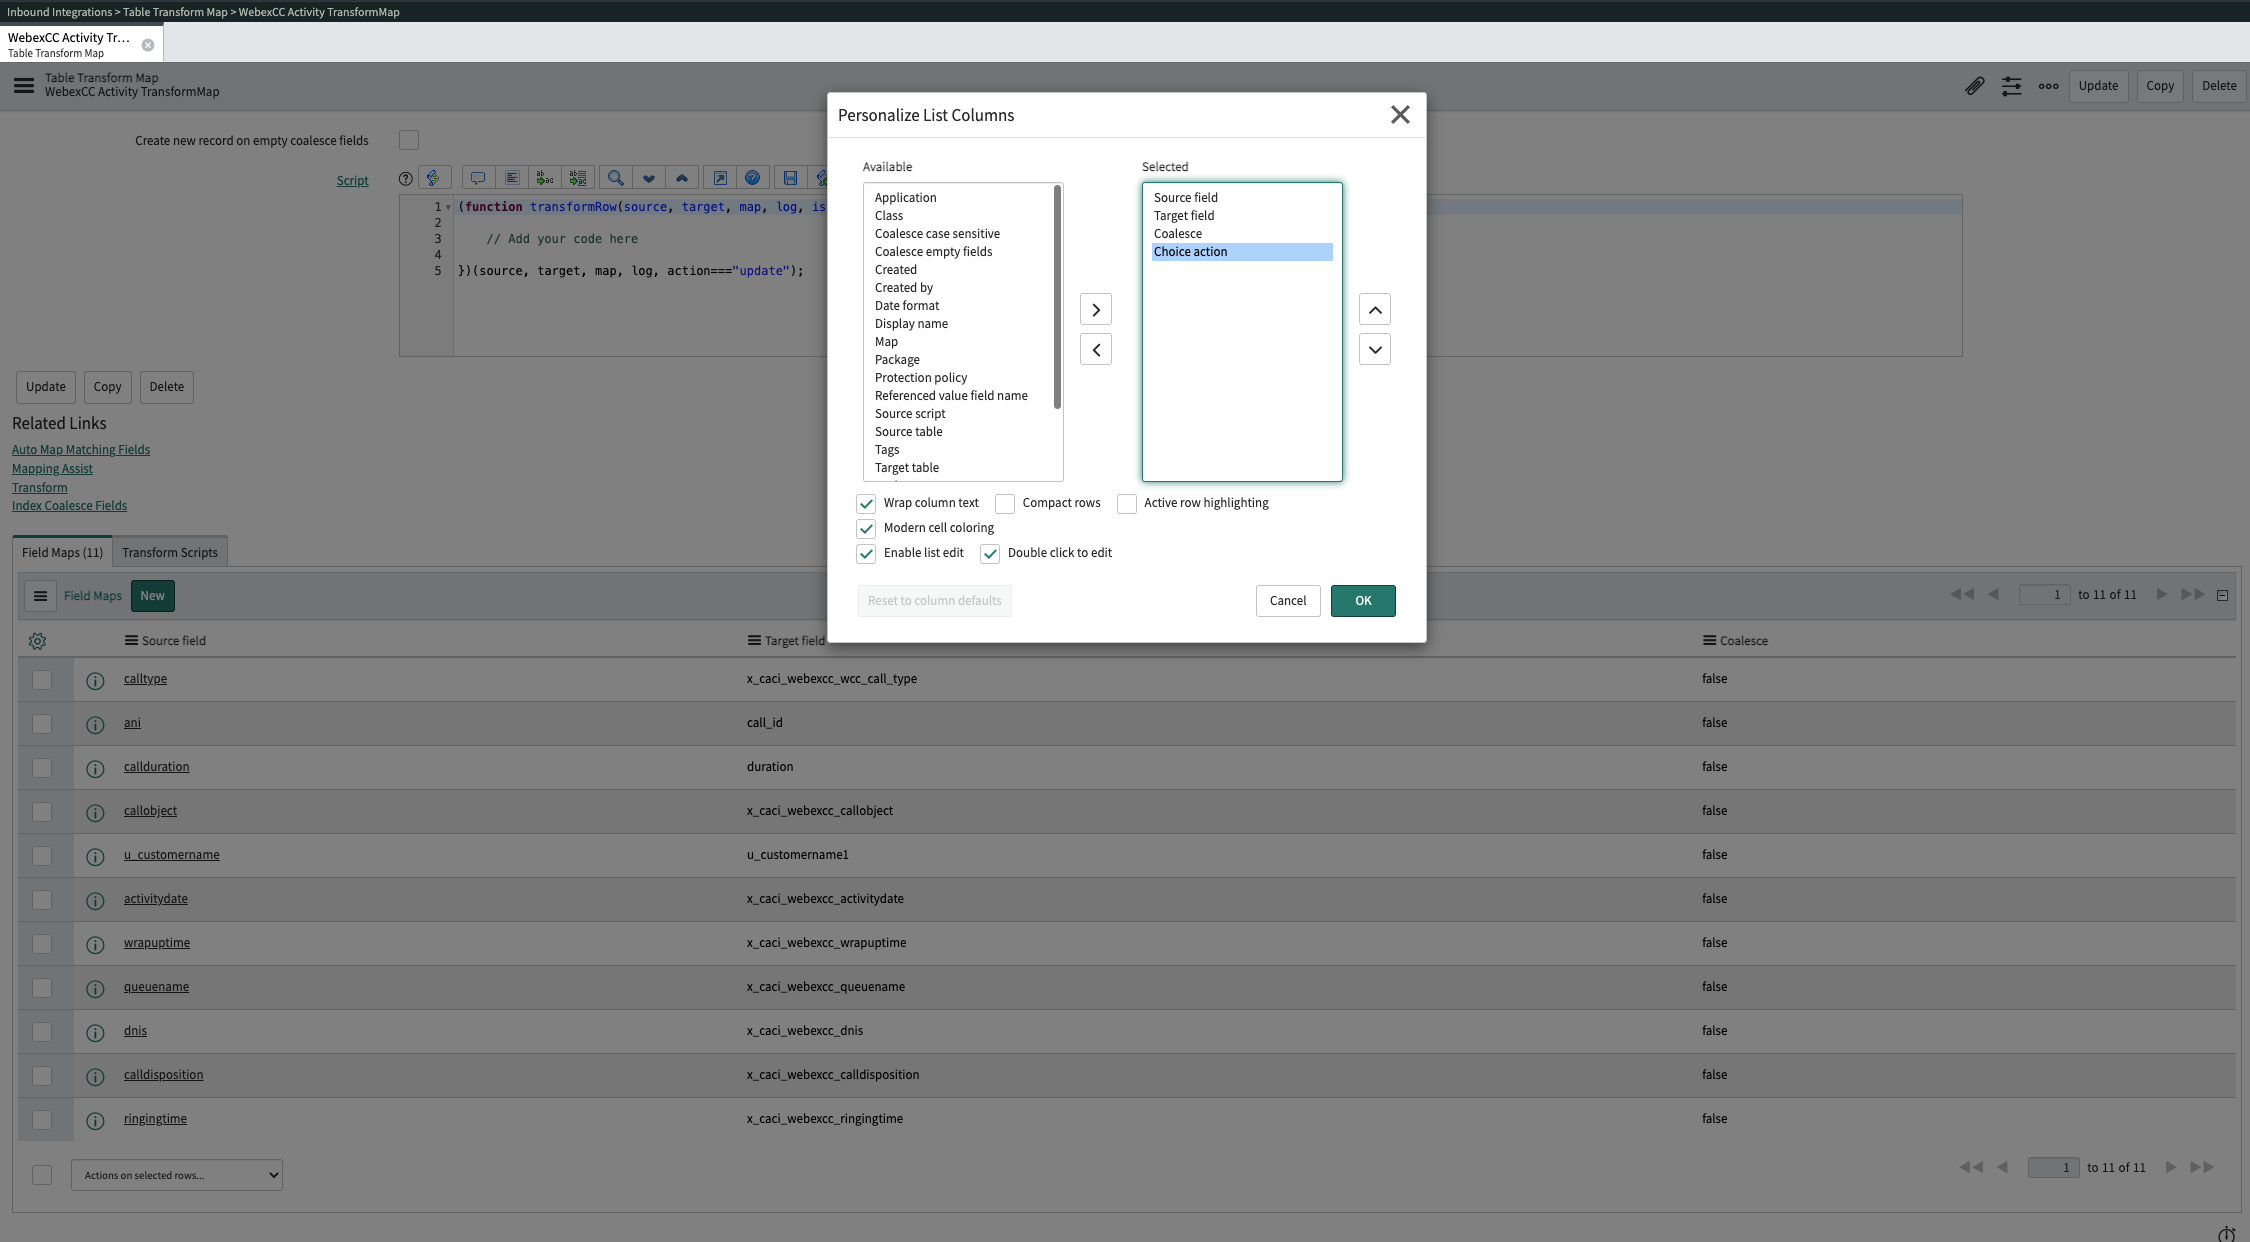The height and width of the screenshot is (1242, 2250).
Task: Select the dnis row checkbox
Action: [x=42, y=1031]
